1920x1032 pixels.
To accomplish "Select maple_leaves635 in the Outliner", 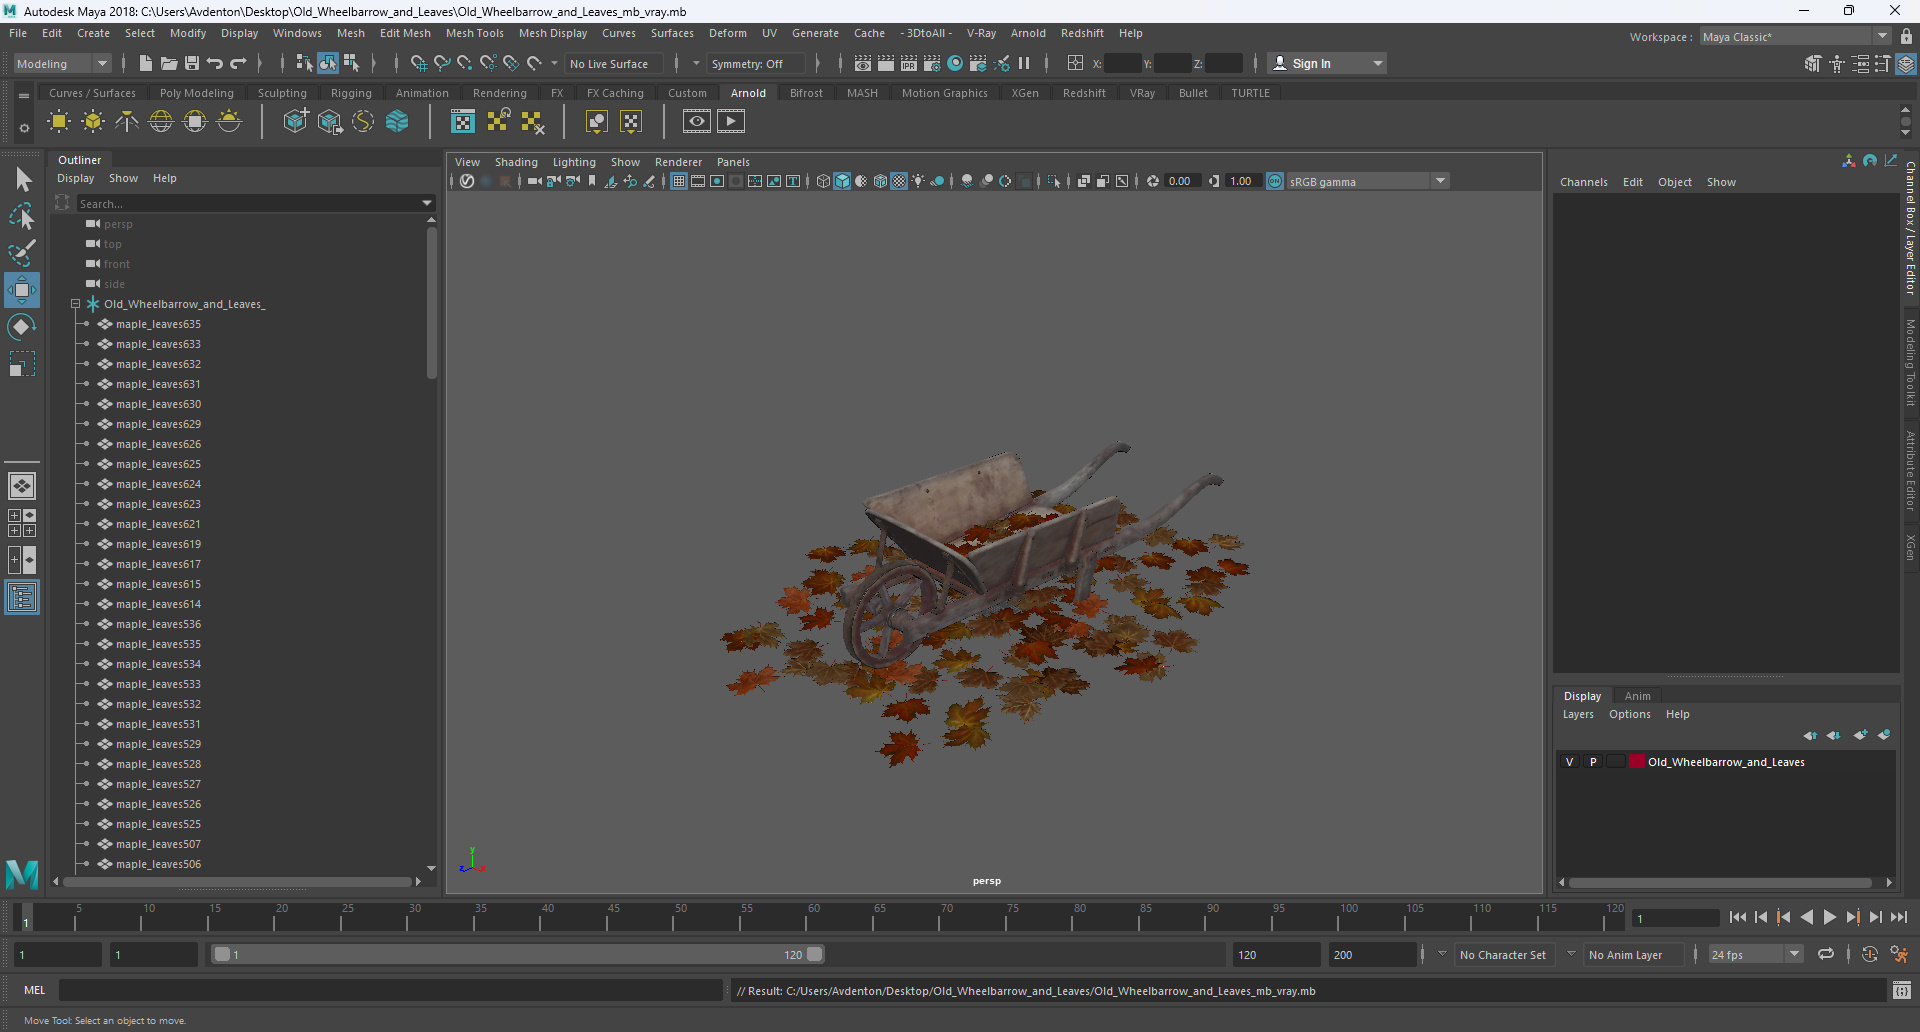I will point(158,324).
